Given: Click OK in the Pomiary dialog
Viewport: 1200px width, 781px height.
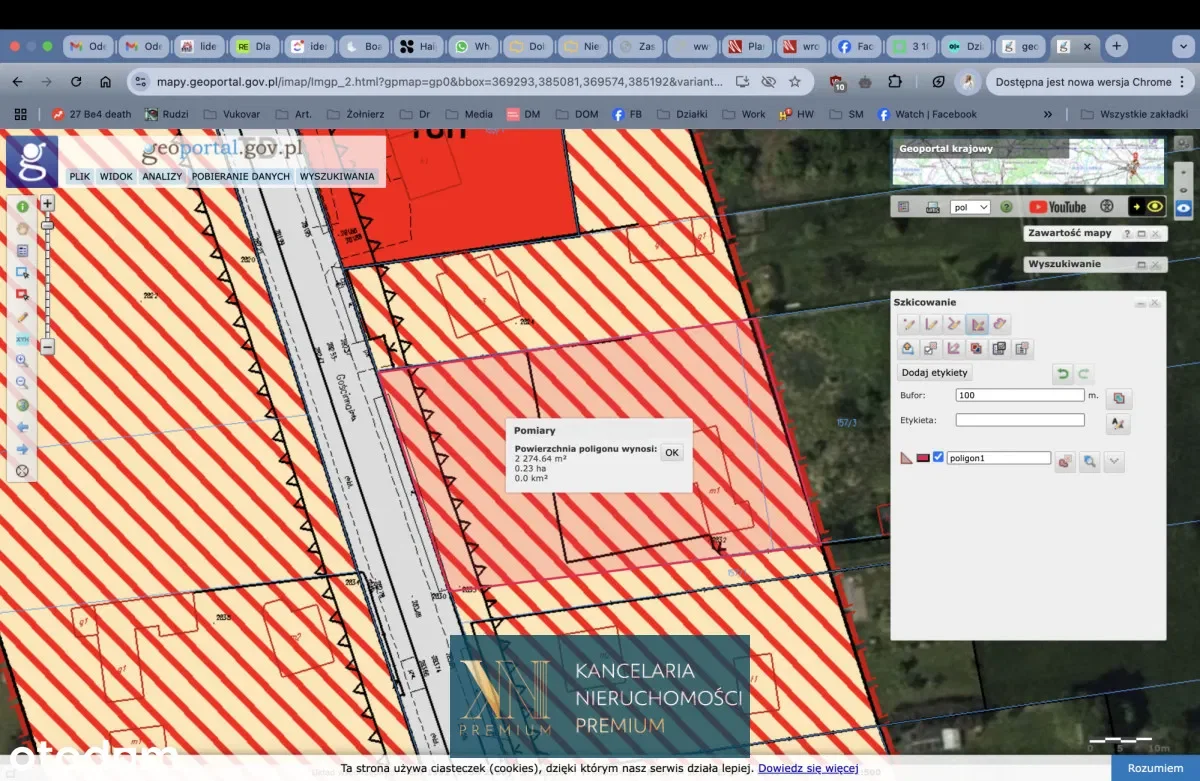Looking at the screenshot, I should 672,452.
